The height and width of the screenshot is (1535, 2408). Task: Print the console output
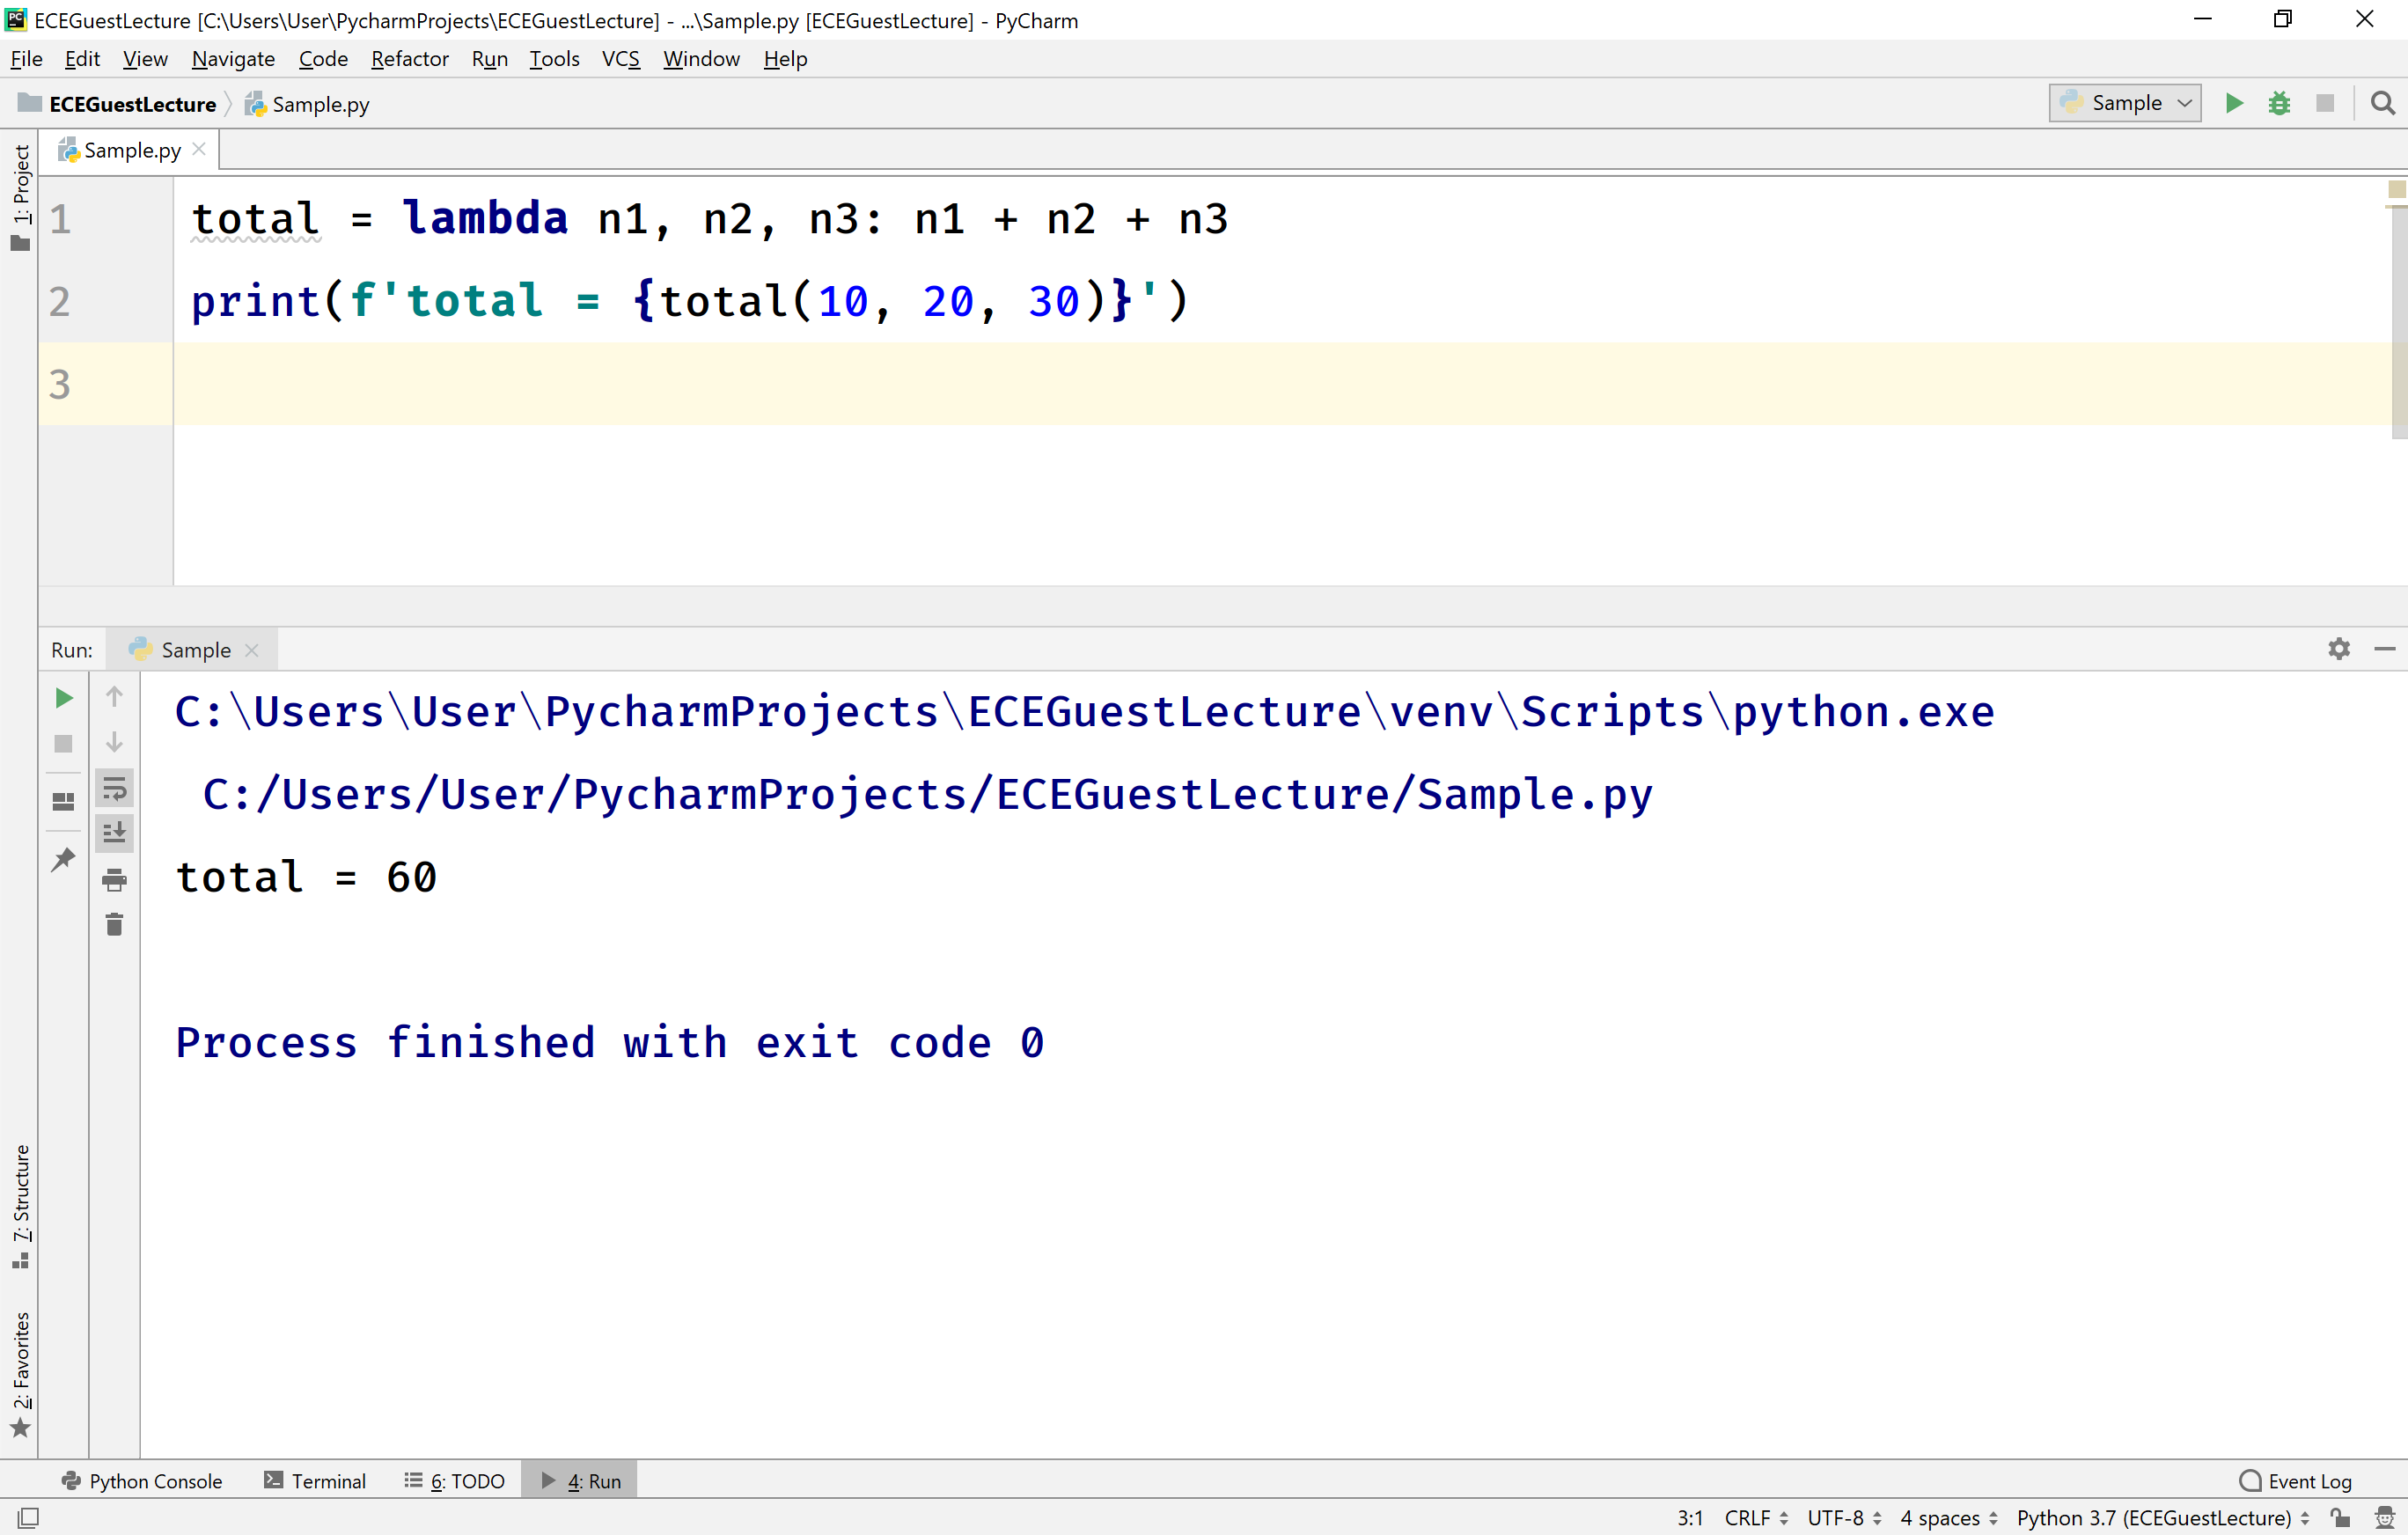click(x=115, y=881)
